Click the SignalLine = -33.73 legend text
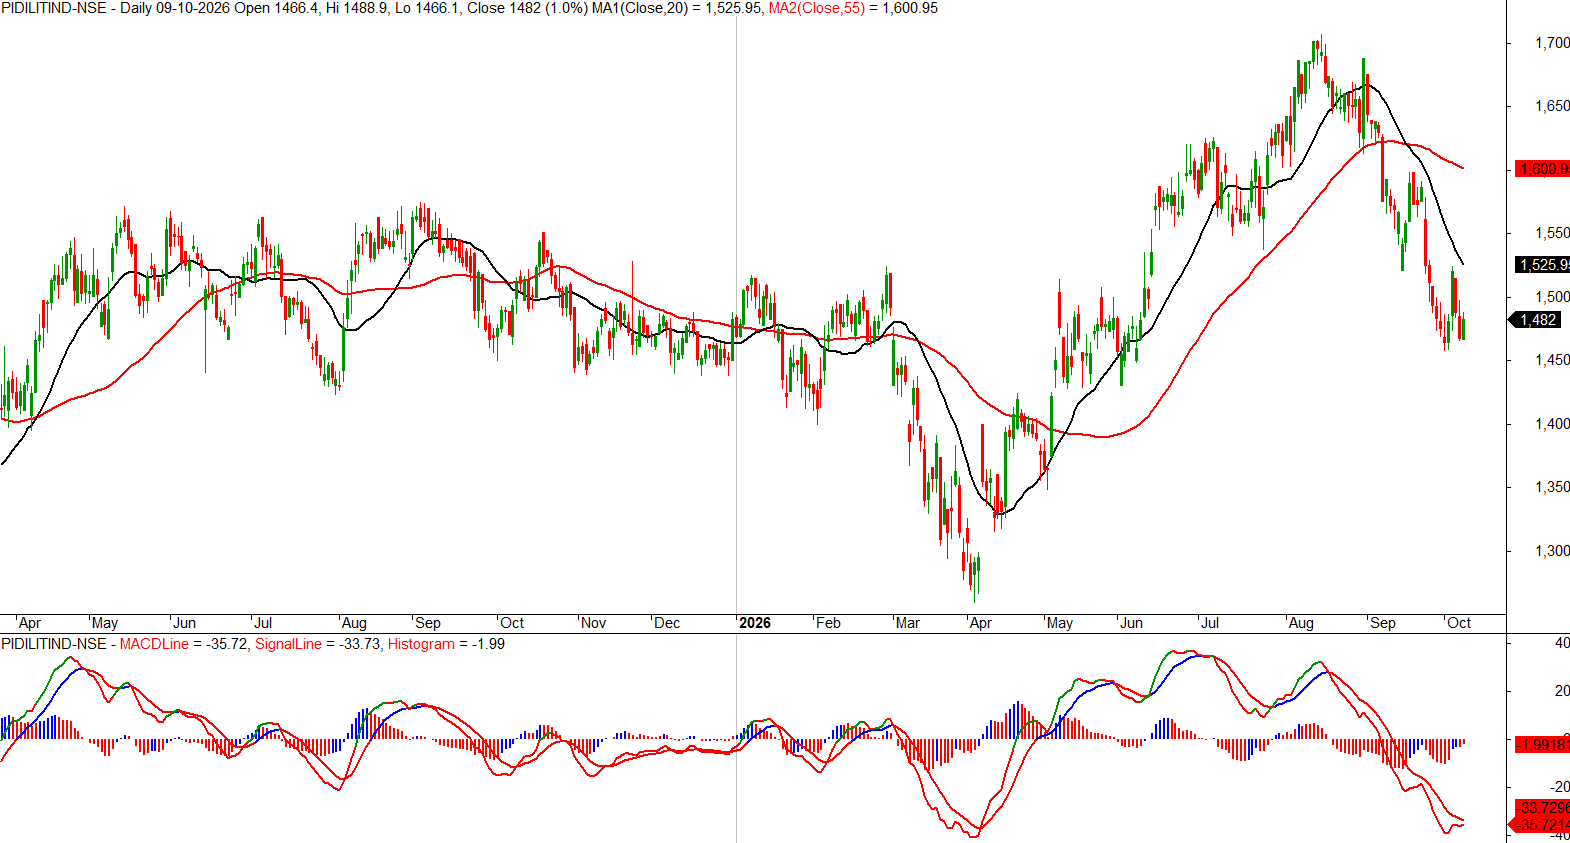1570x843 pixels. tap(318, 644)
